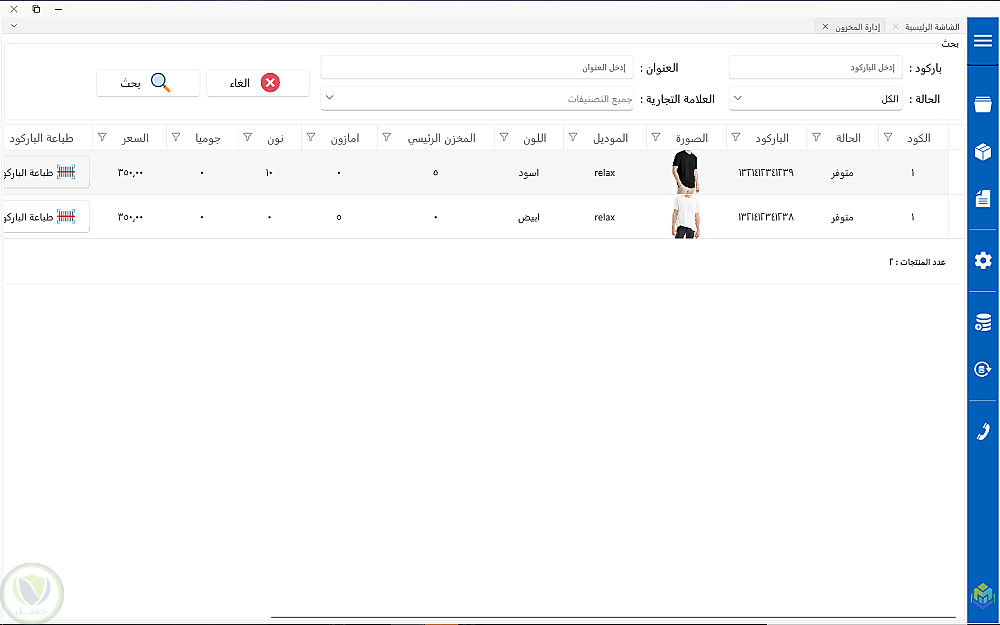Screen dimensions: 1000x625
Task: Click the app logo at sidebar bottom
Action: (983, 596)
